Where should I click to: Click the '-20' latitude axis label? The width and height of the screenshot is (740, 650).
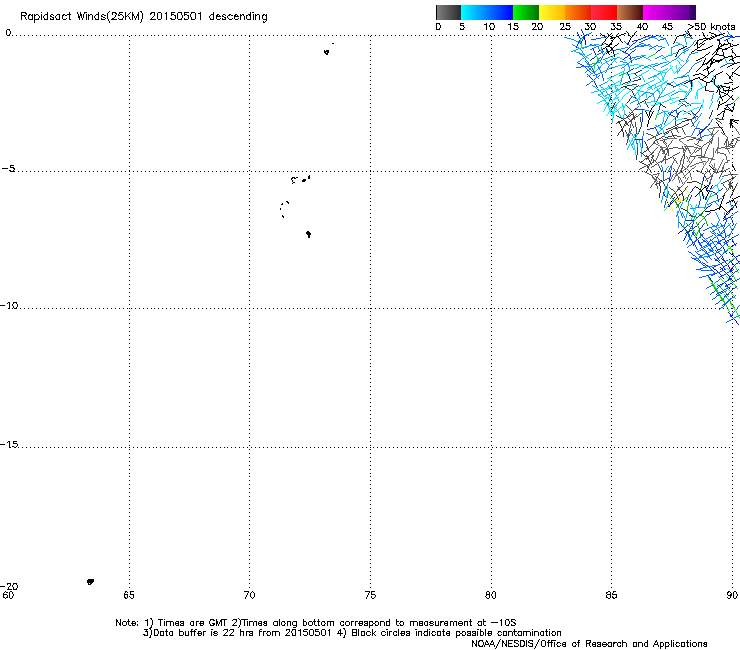tap(9, 586)
